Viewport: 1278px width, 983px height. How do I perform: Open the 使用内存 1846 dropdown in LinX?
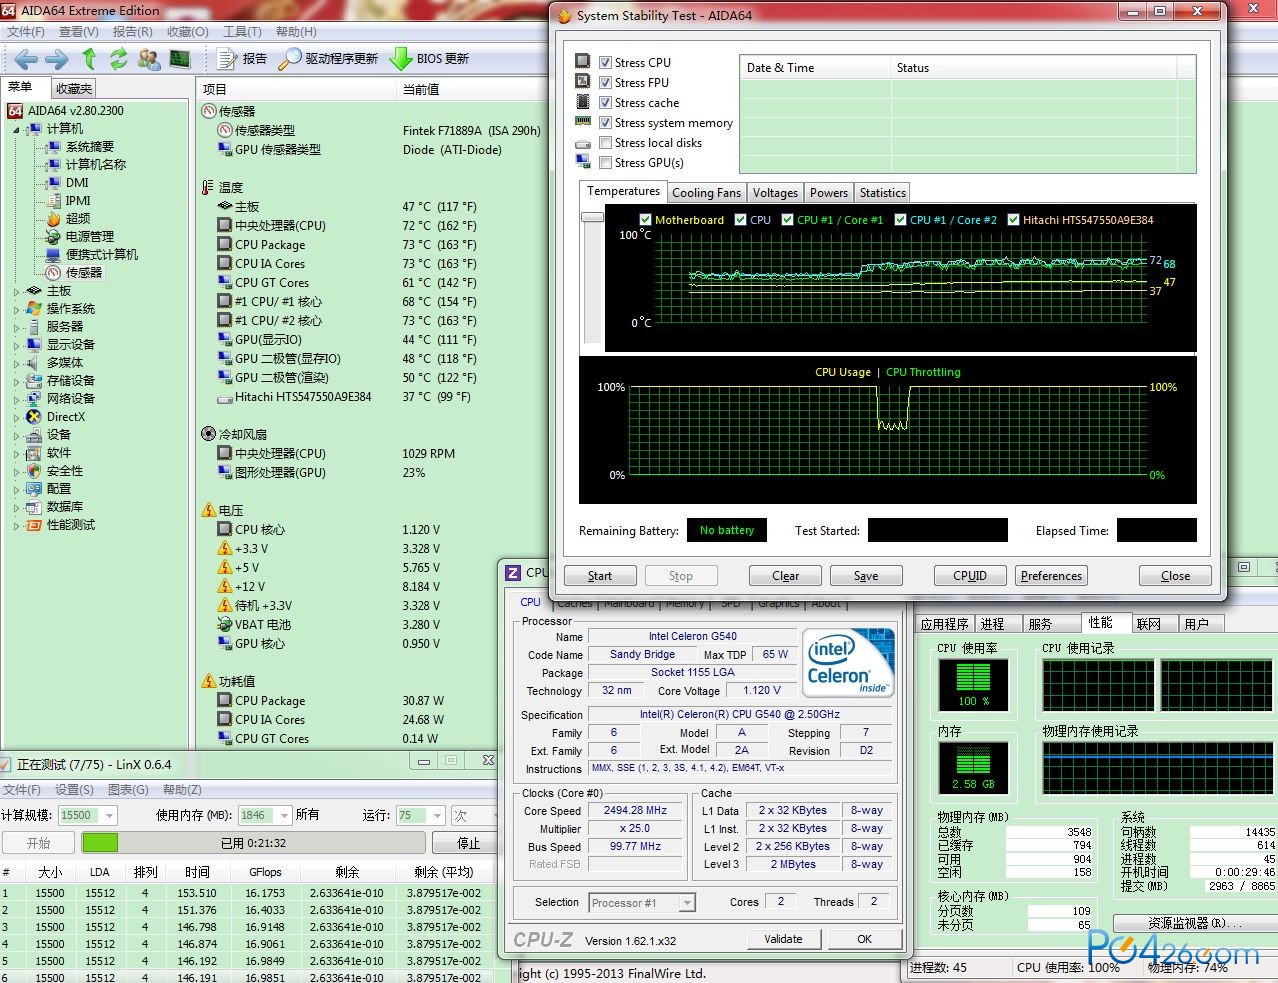pyautogui.click(x=284, y=815)
